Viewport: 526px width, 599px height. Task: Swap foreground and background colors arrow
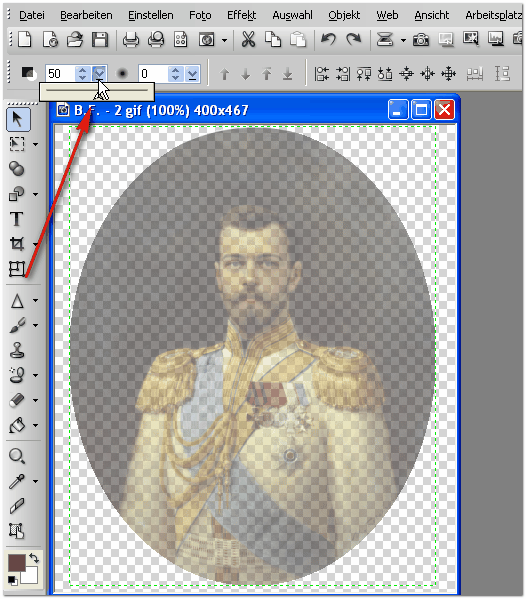click(x=34, y=558)
